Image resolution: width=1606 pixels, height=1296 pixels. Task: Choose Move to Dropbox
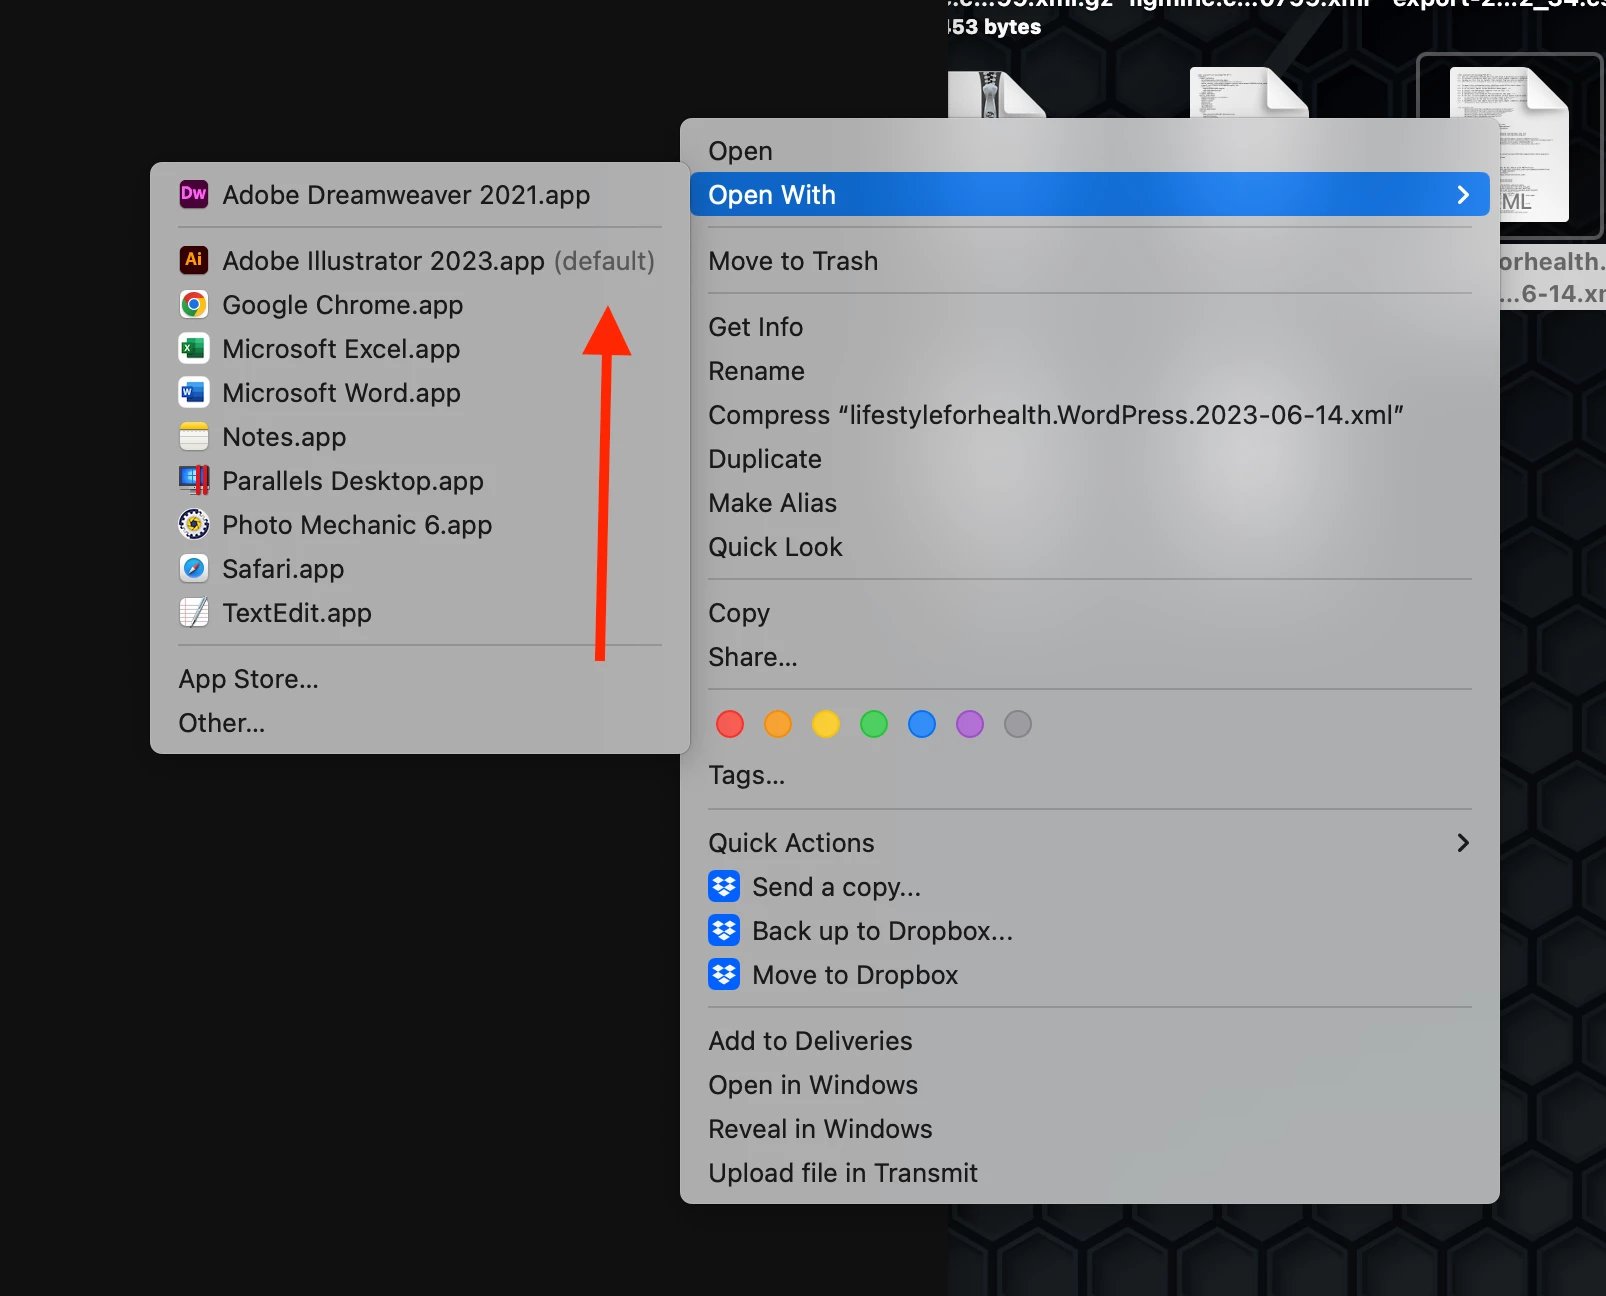click(1090, 975)
